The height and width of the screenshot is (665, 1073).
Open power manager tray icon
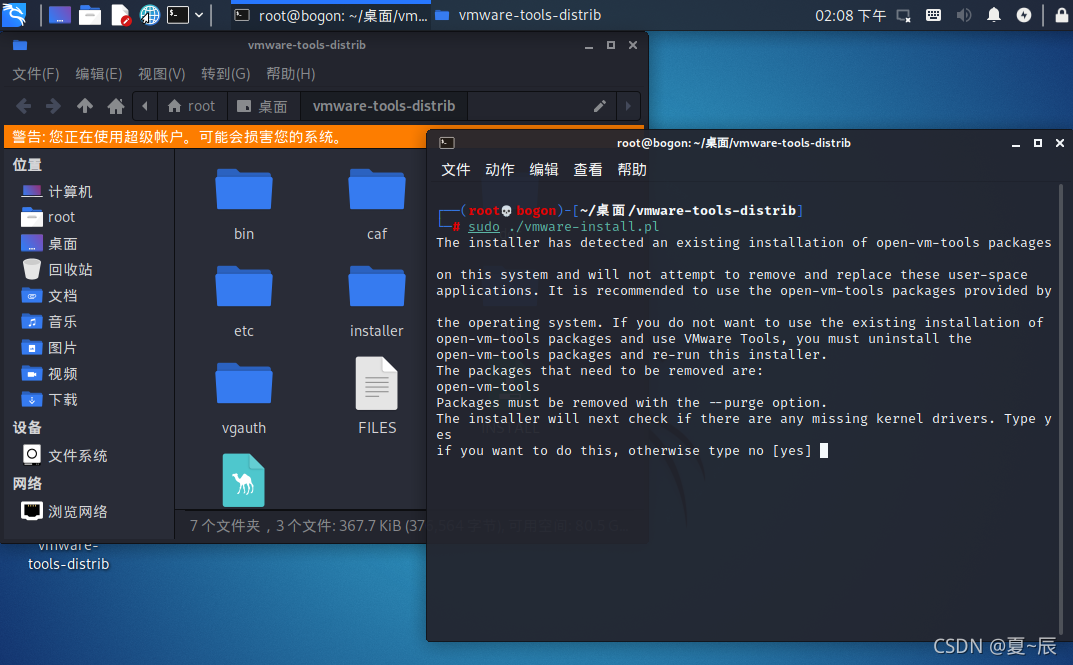coord(1024,15)
